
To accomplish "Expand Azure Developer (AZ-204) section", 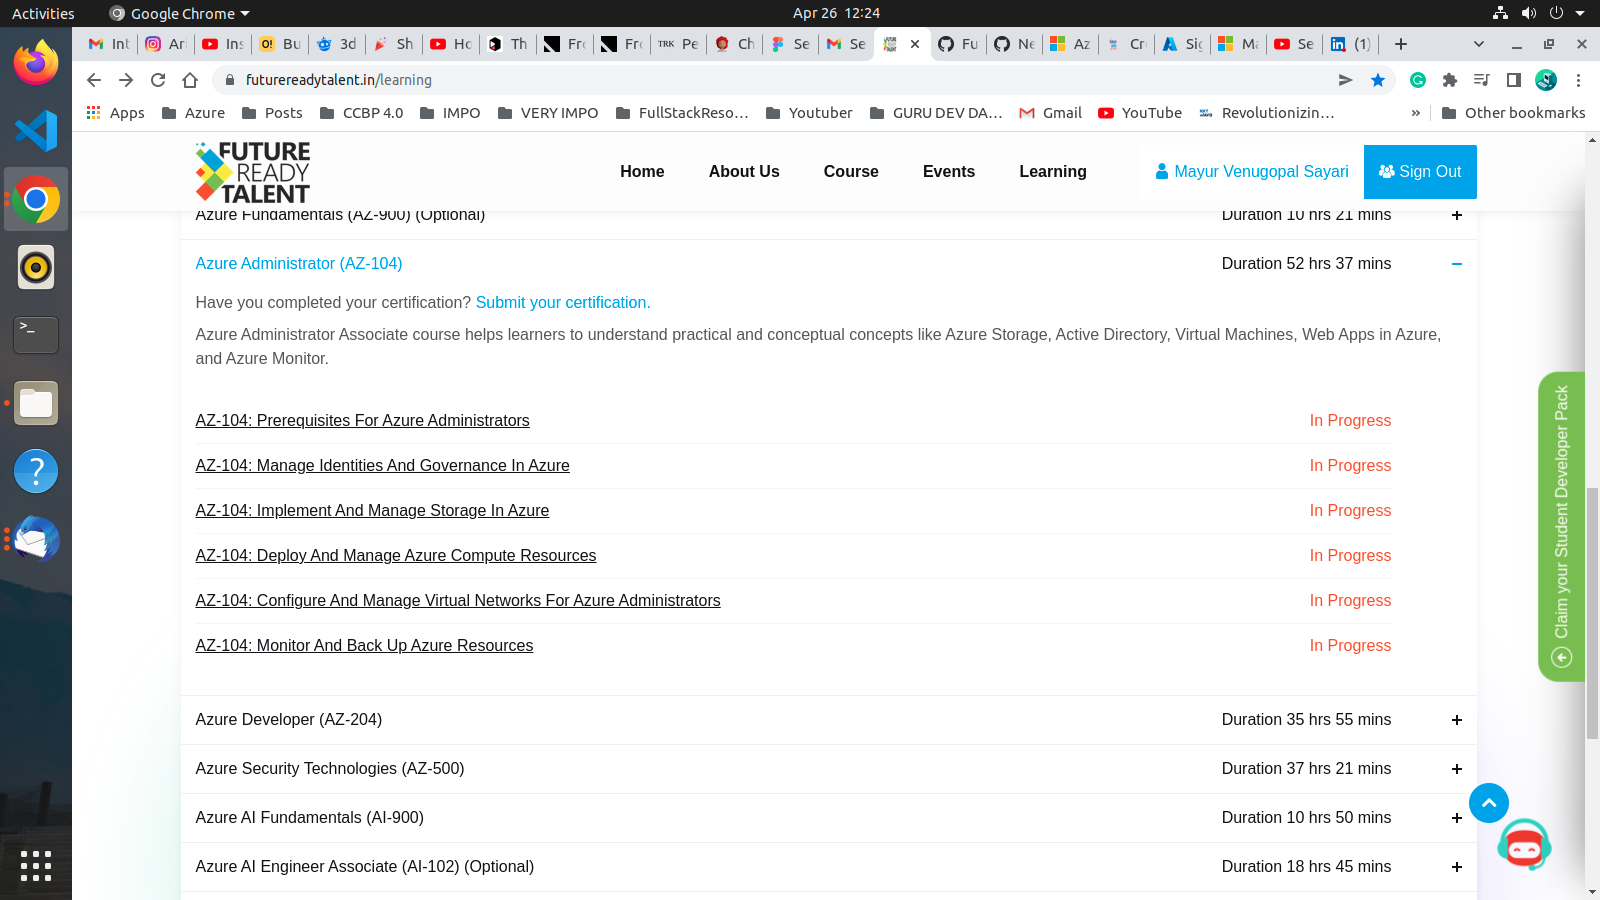I will [1457, 720].
